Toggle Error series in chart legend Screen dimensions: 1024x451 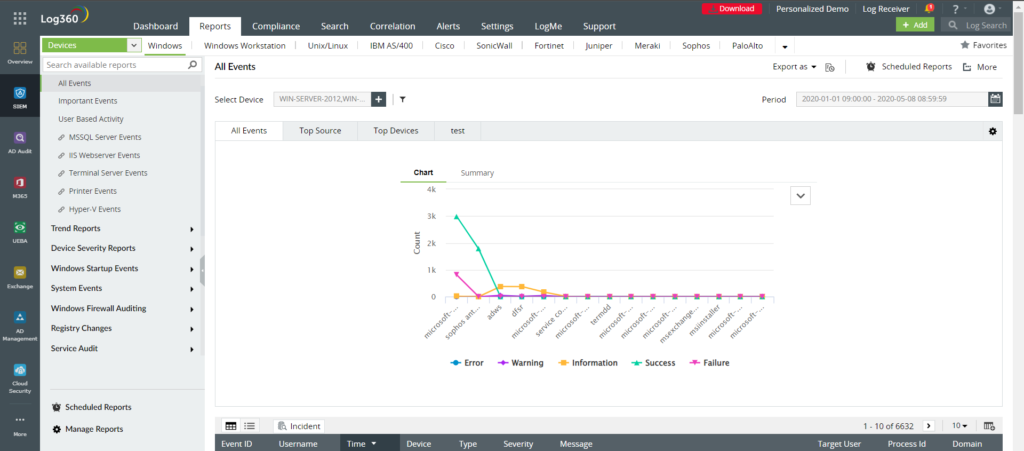click(x=467, y=363)
